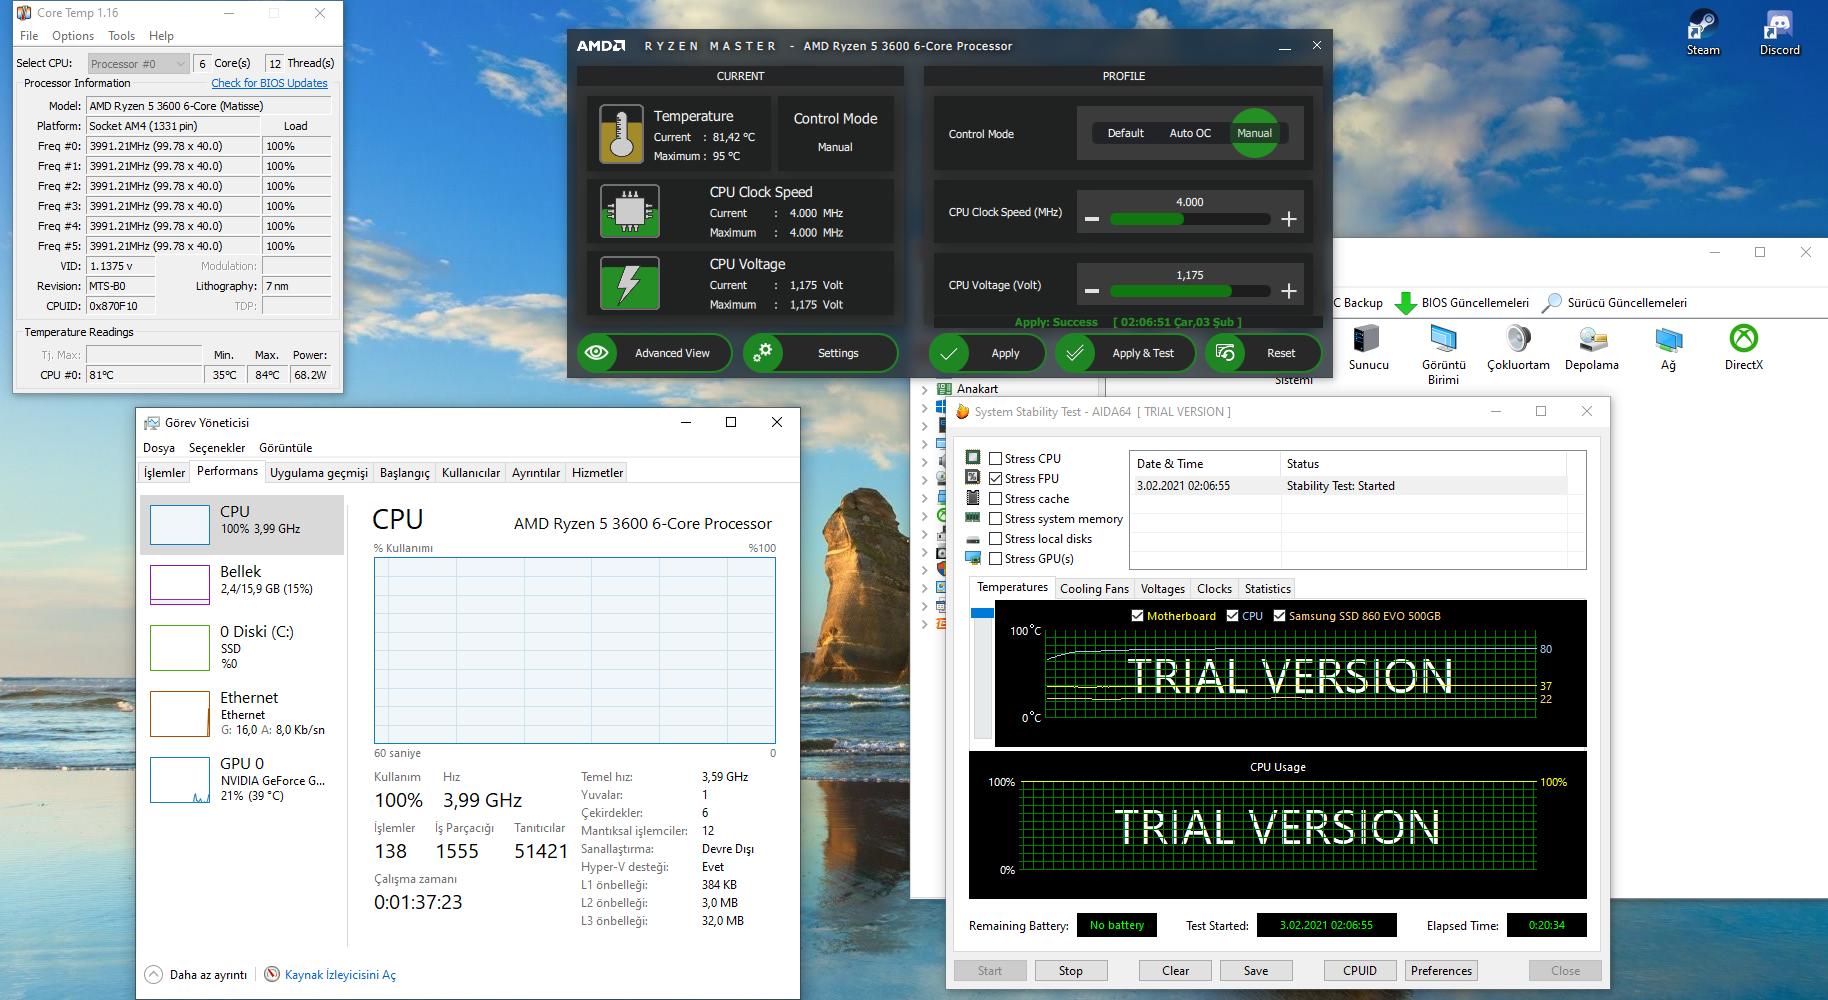Switch to the Voltages tab
1828x1000 pixels.
(x=1162, y=589)
